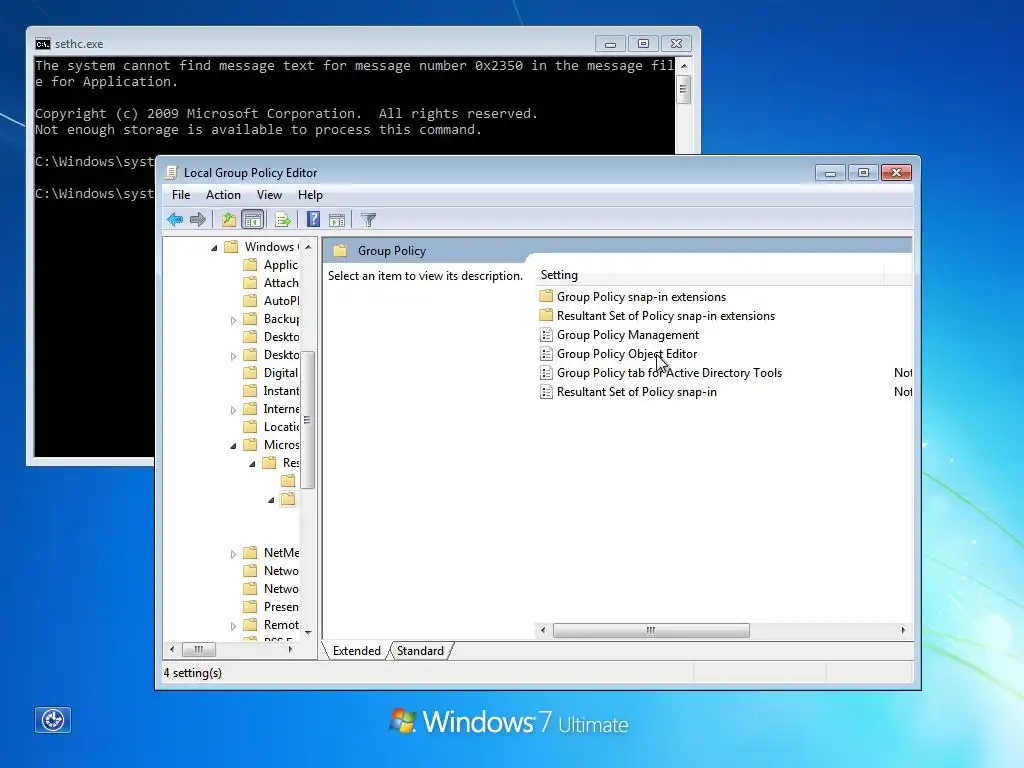This screenshot has height=768, width=1024.
Task: Click the AutoPl folder icon in tree
Action: point(250,301)
